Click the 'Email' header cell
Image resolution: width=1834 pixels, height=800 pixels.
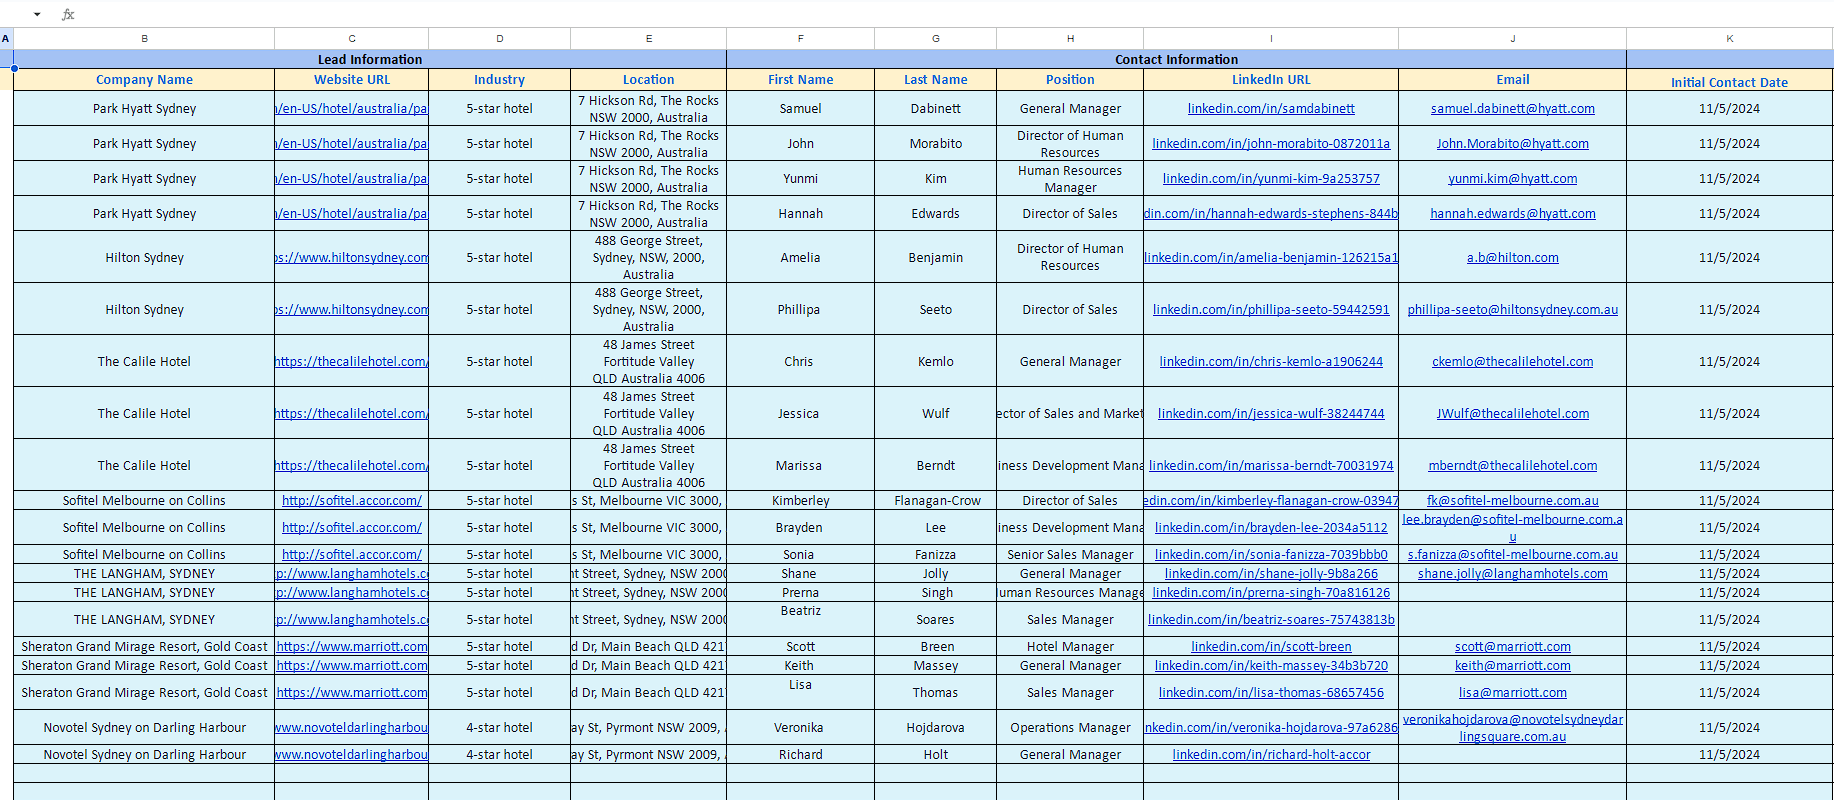click(x=1513, y=80)
